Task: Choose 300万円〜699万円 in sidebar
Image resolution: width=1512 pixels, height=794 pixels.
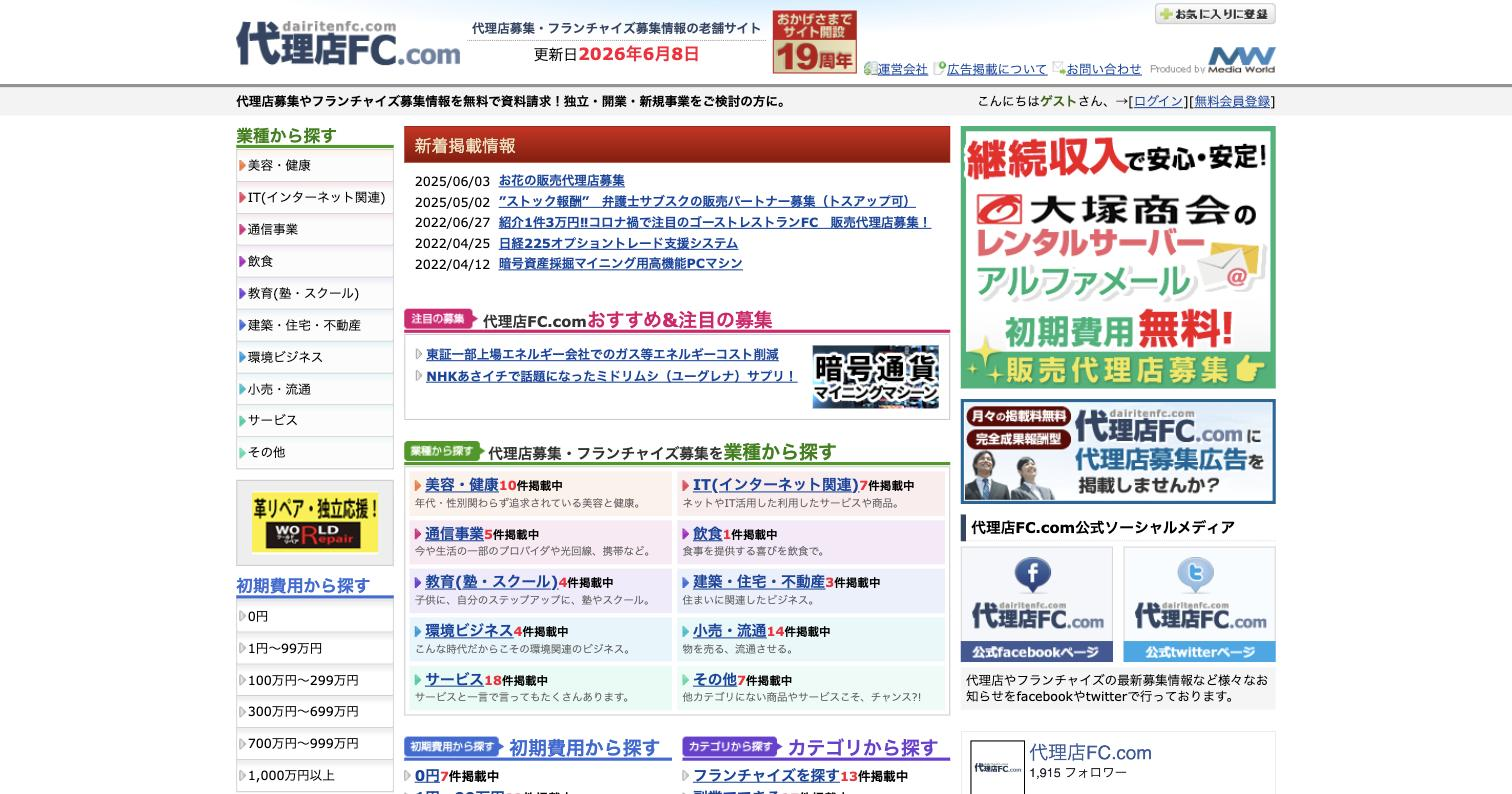Action: [315, 711]
